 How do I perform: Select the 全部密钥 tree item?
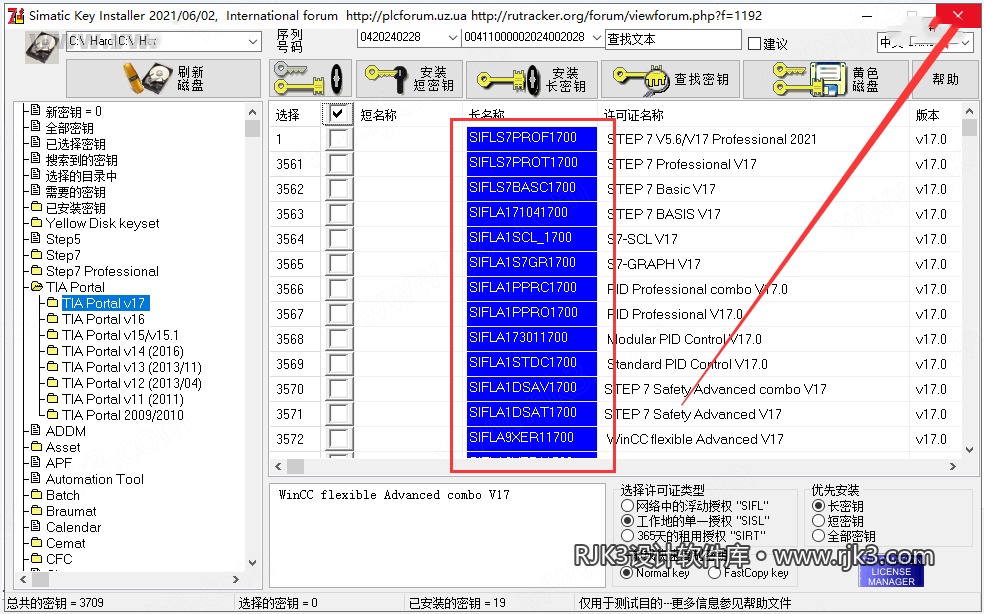[x=70, y=128]
